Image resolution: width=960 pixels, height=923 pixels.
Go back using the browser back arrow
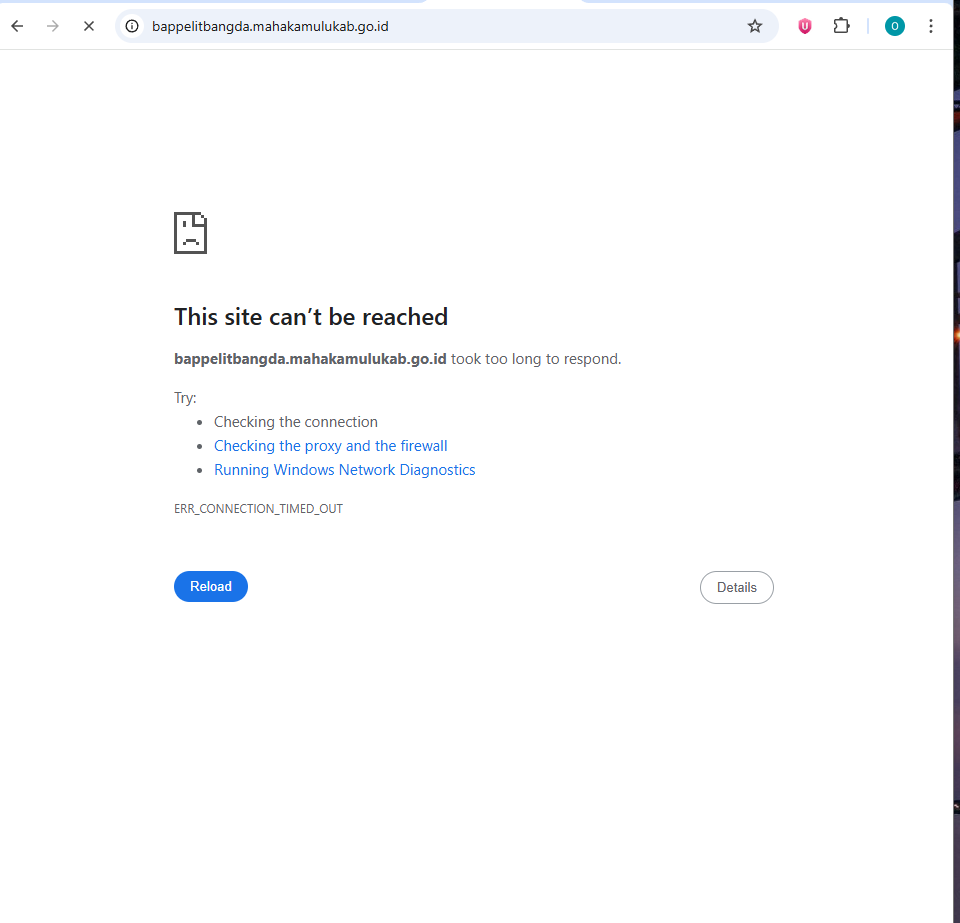17,26
